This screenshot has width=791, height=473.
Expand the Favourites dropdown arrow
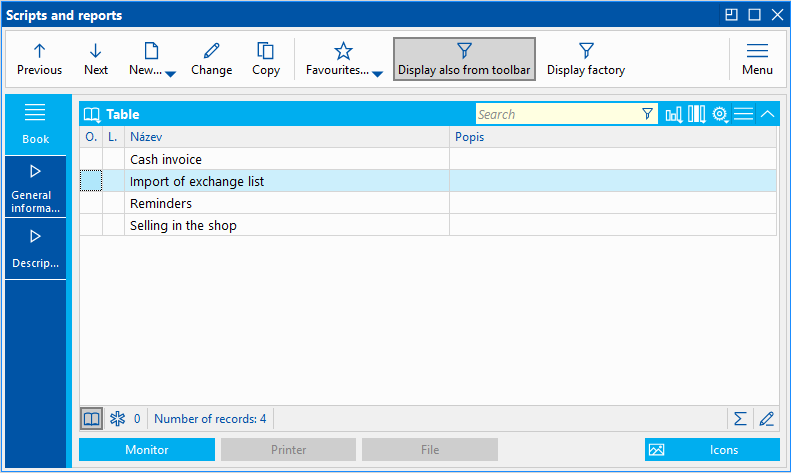(377, 74)
